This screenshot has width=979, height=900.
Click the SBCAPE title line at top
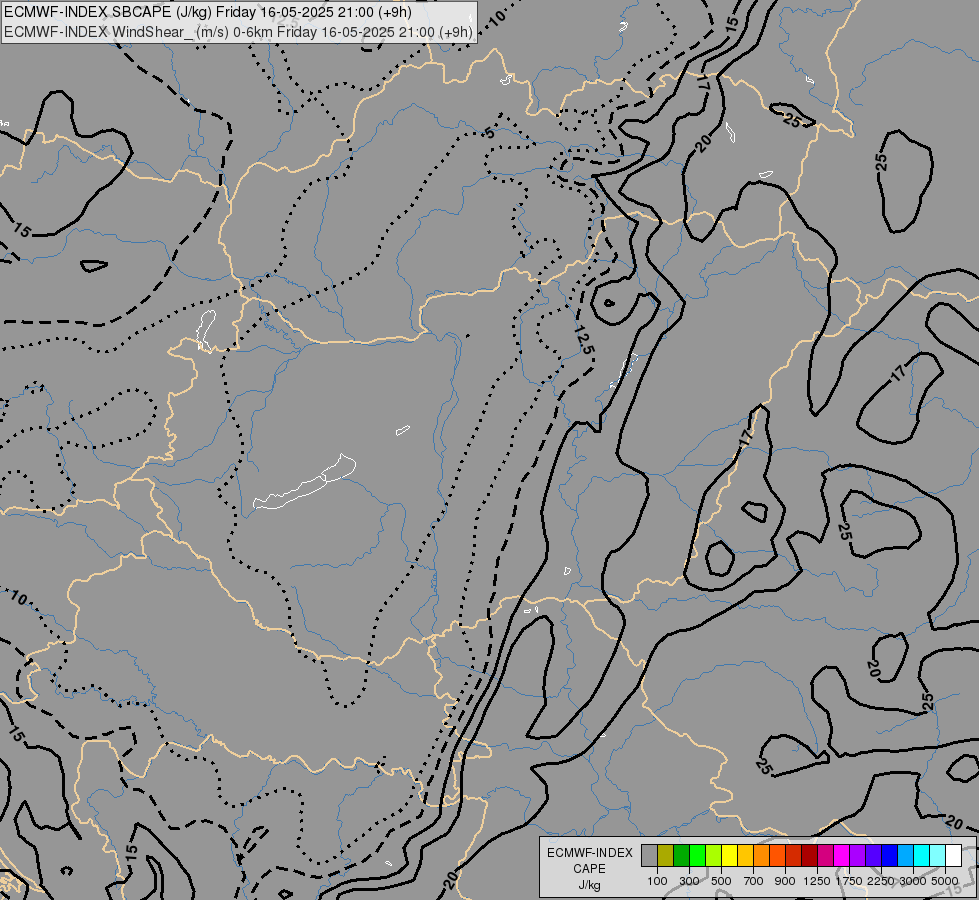pyautogui.click(x=208, y=12)
